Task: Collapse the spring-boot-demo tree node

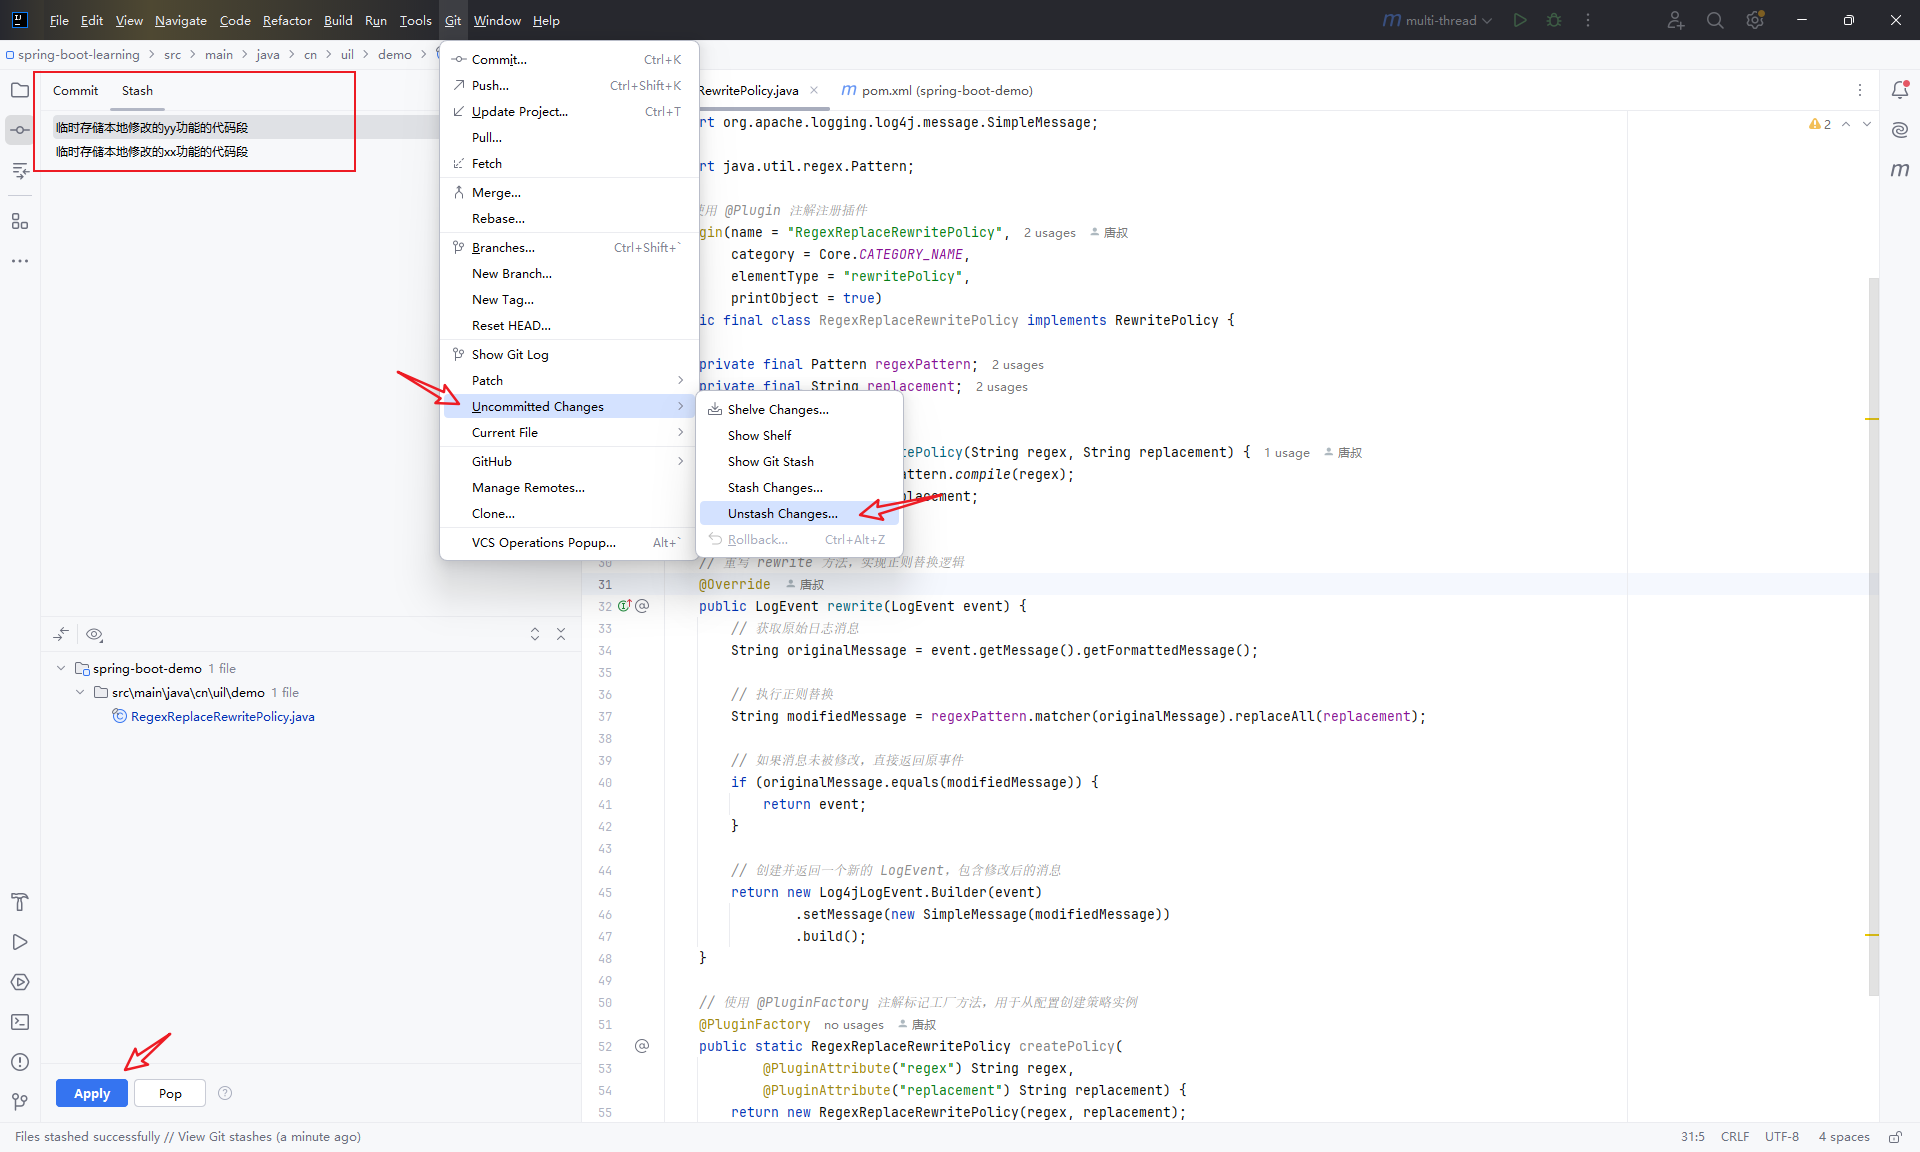Action: [x=61, y=668]
